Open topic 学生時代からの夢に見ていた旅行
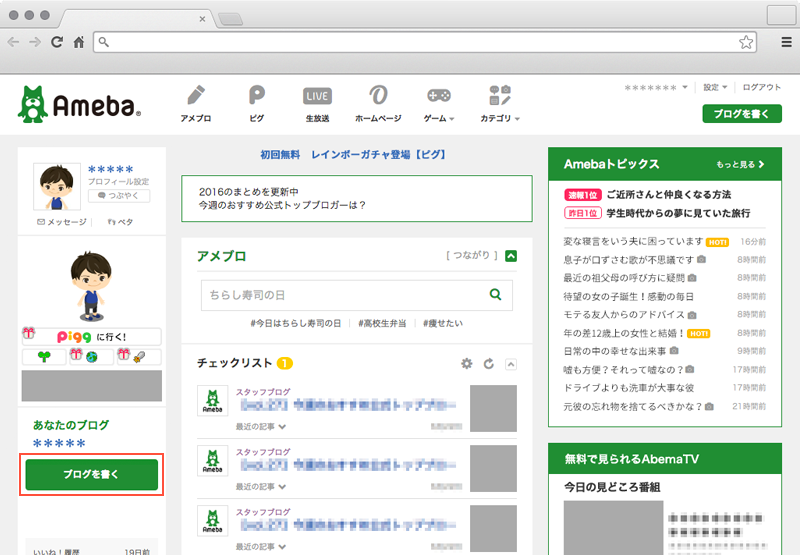 click(x=679, y=213)
